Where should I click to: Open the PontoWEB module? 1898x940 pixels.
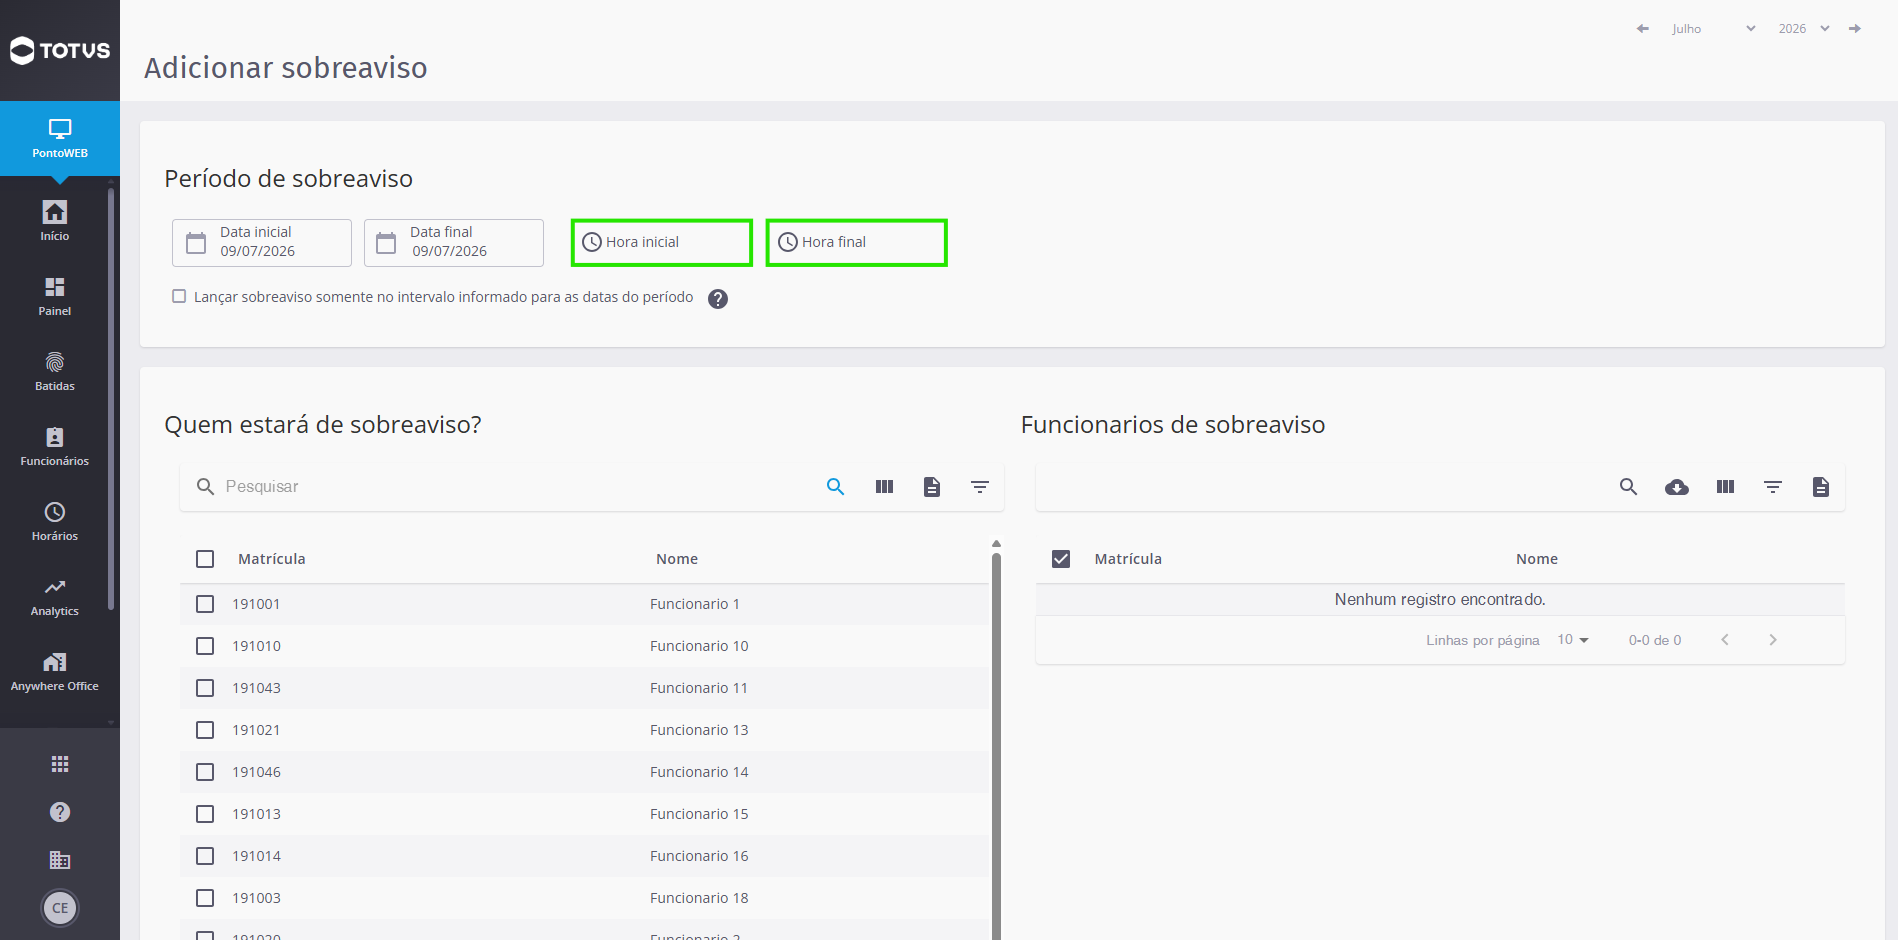click(60, 138)
